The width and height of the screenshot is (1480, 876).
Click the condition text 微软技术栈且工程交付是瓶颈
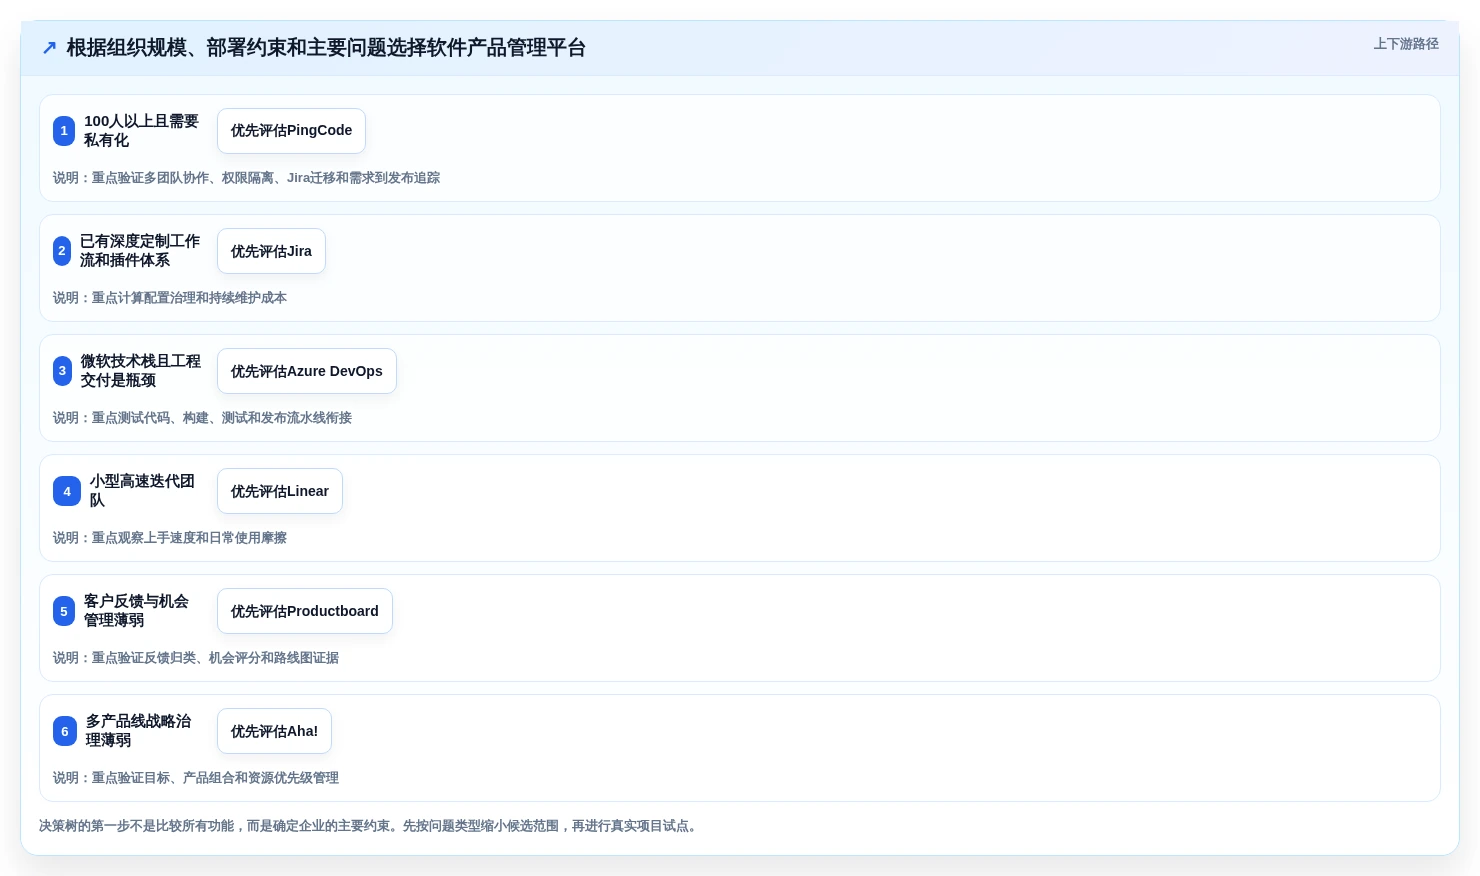click(x=140, y=371)
